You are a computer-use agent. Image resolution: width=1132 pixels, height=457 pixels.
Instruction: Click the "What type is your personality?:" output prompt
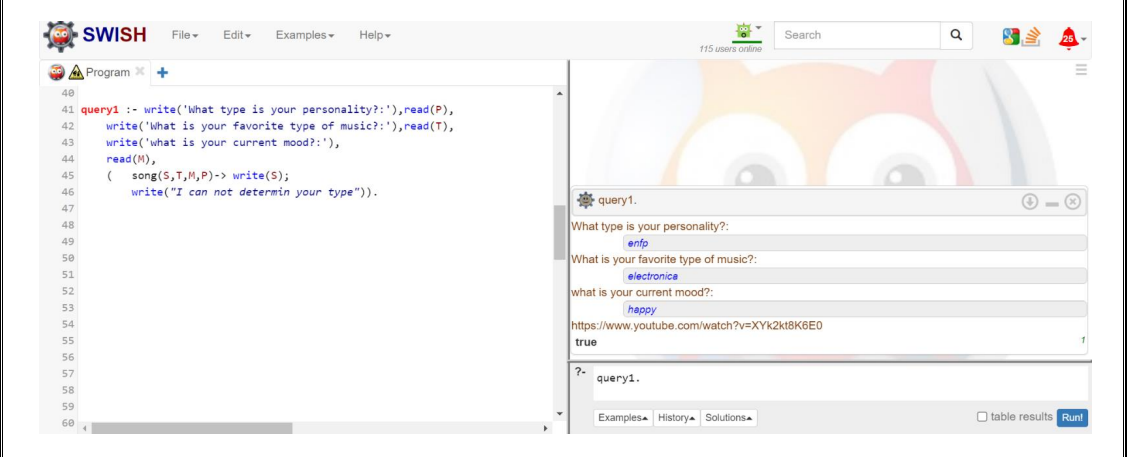(650, 227)
